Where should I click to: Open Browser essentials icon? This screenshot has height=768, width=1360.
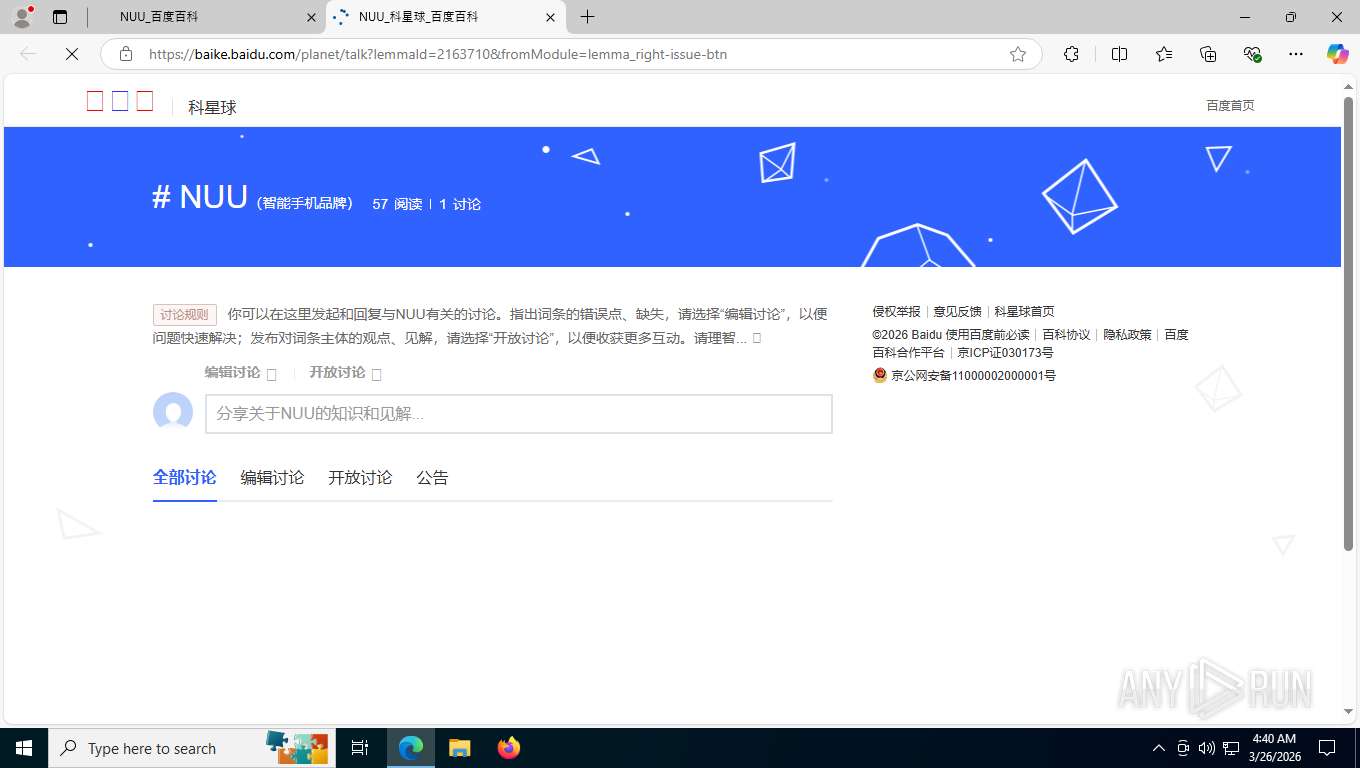(x=1252, y=54)
